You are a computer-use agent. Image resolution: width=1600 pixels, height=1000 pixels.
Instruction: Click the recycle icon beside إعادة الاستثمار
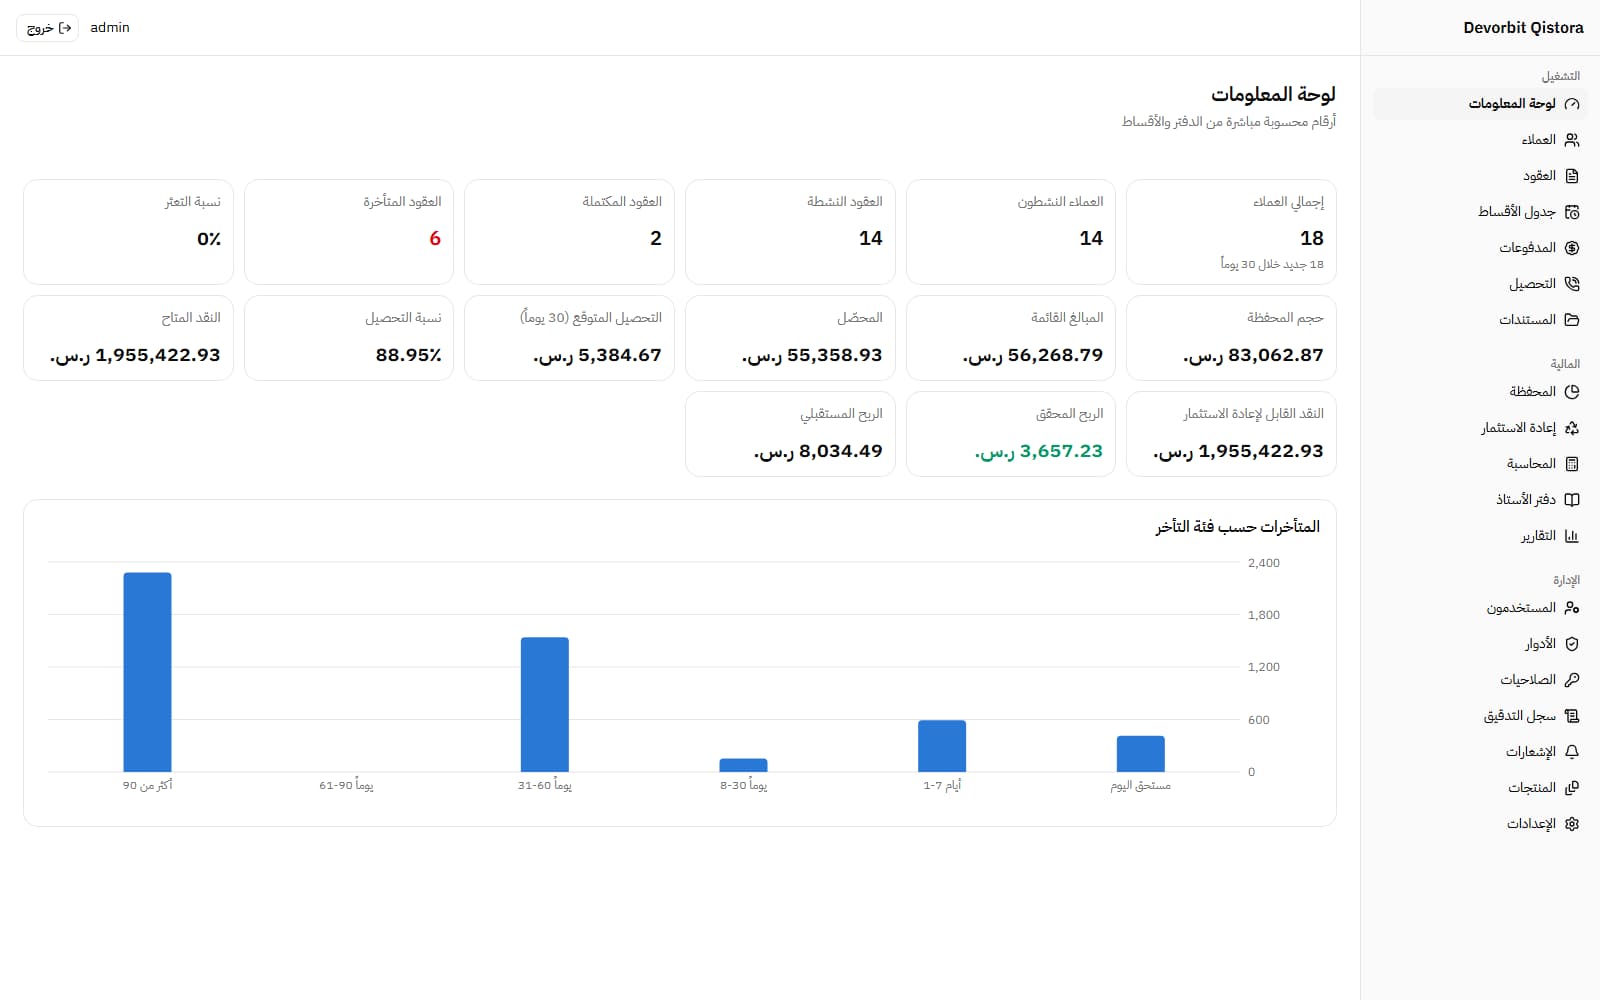coord(1572,428)
